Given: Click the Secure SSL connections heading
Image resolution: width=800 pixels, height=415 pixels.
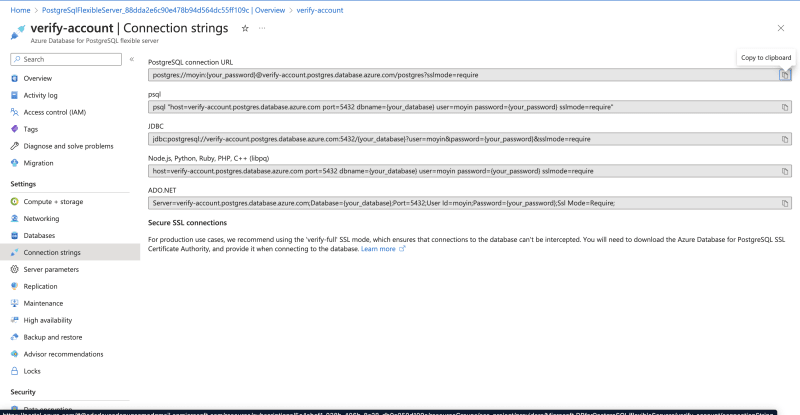Looking at the screenshot, I should pos(187,223).
